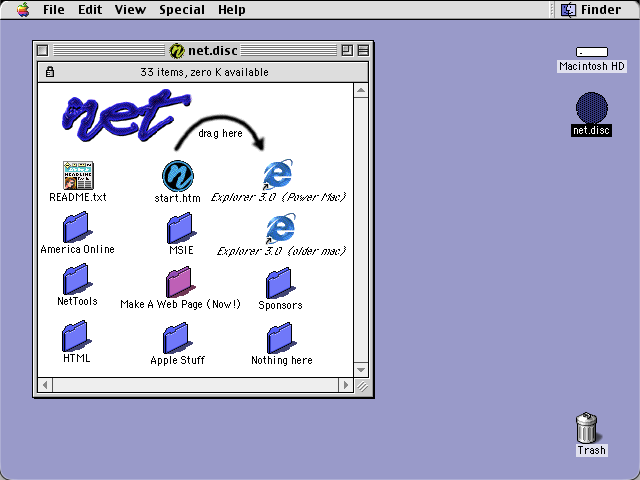Click the Sponsors folder name
The width and height of the screenshot is (640, 480).
pos(280,305)
